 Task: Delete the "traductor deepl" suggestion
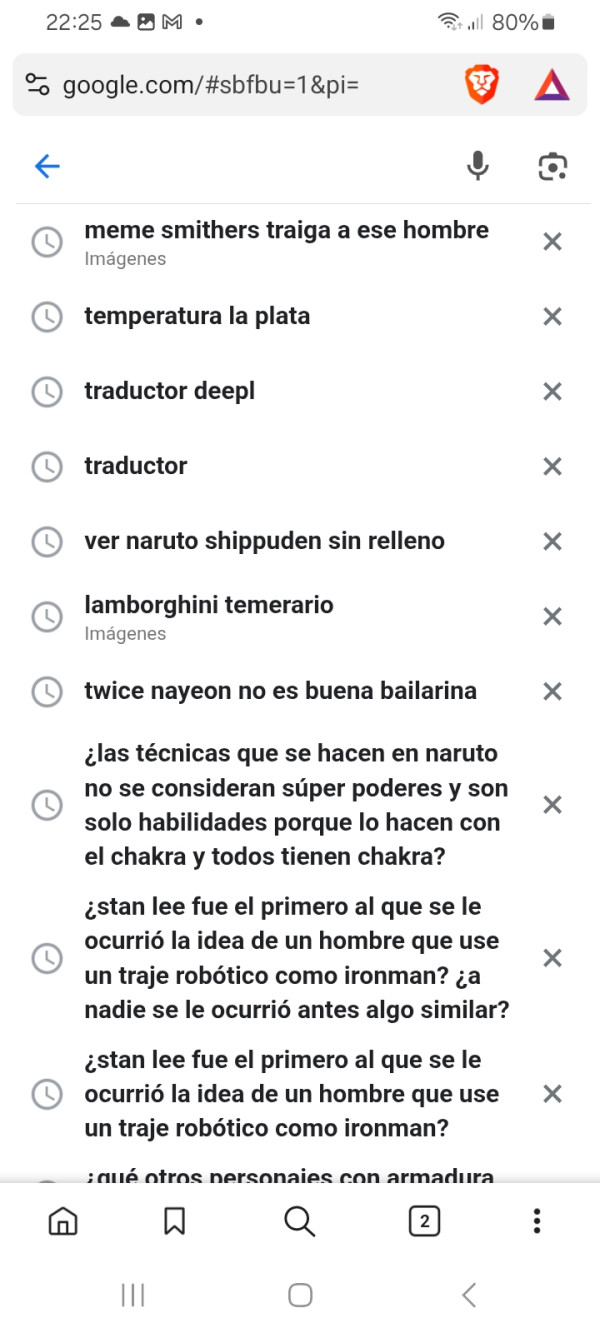[x=552, y=392]
